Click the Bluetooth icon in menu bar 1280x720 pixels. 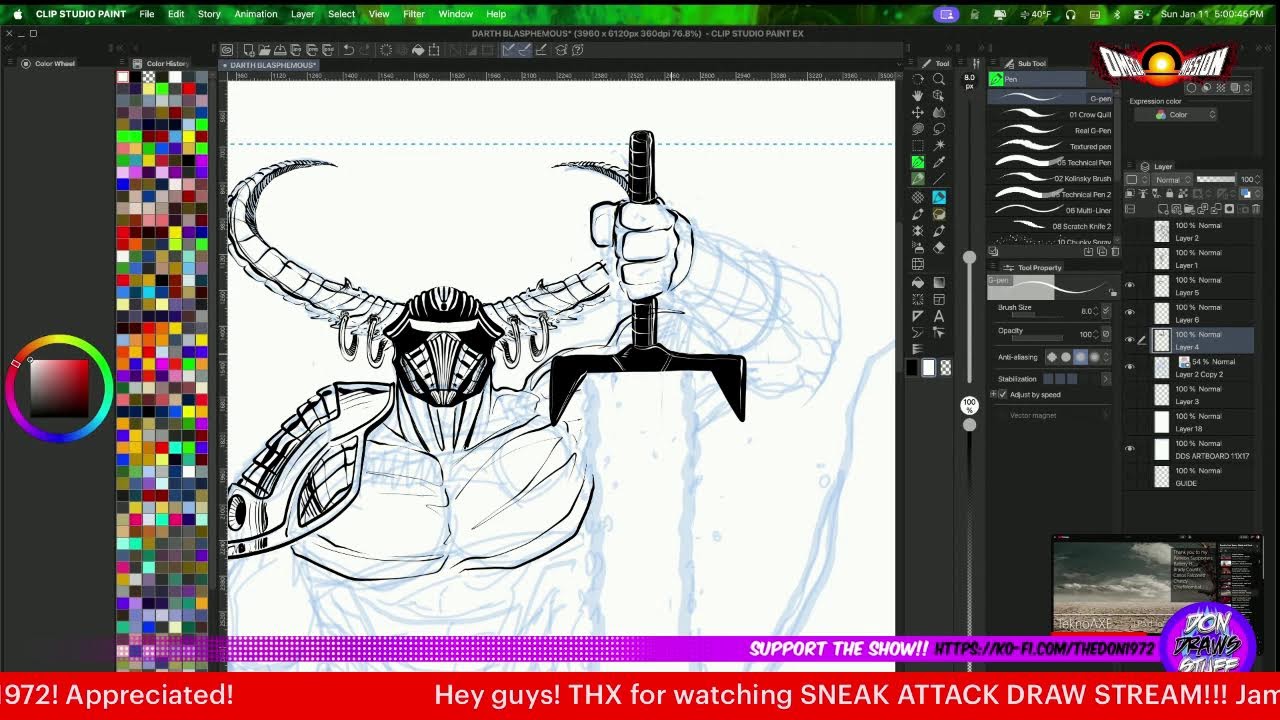(x=1117, y=14)
